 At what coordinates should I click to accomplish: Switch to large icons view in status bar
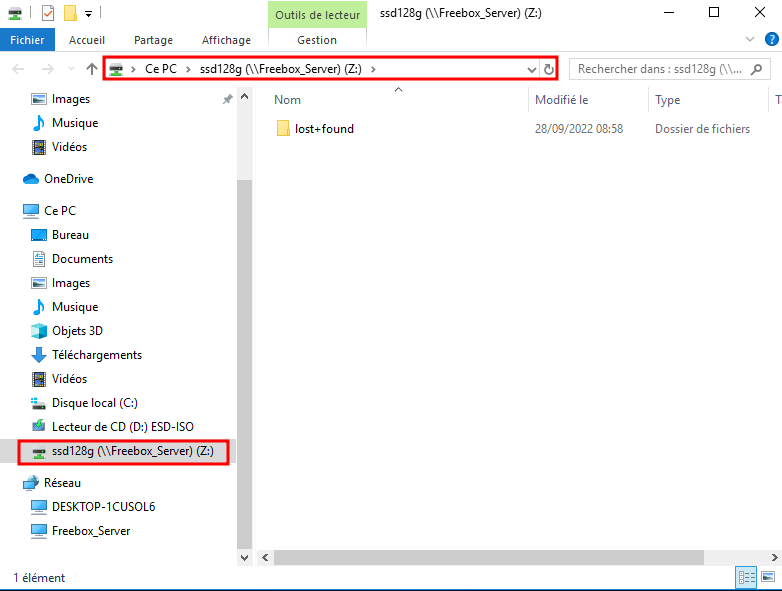coord(768,577)
